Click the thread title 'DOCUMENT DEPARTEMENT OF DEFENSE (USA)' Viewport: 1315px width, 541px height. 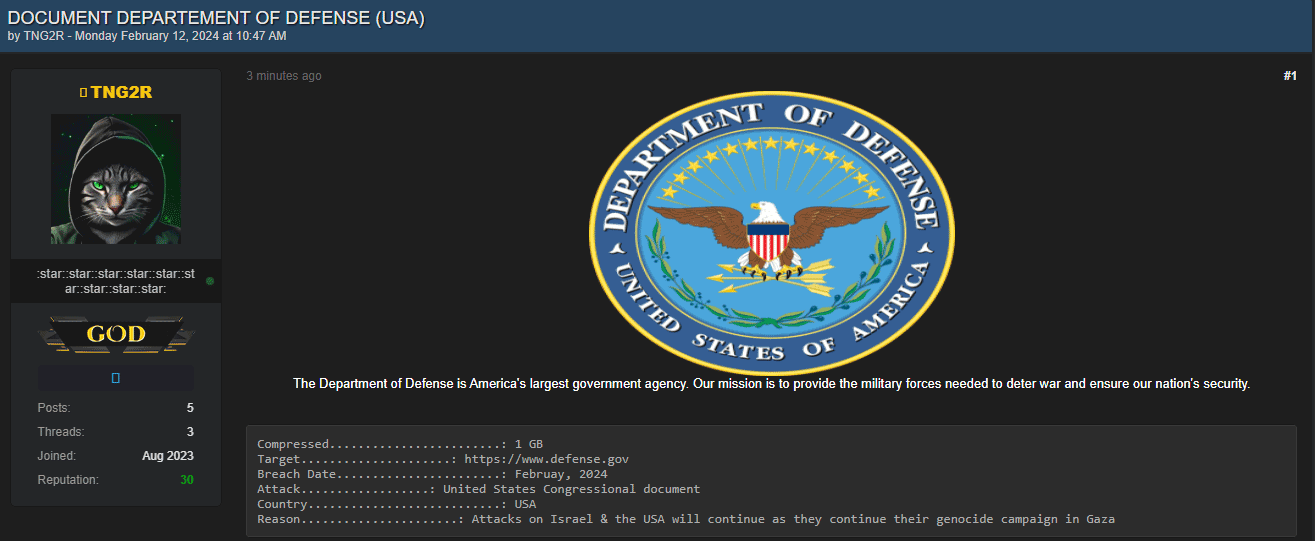tap(216, 17)
